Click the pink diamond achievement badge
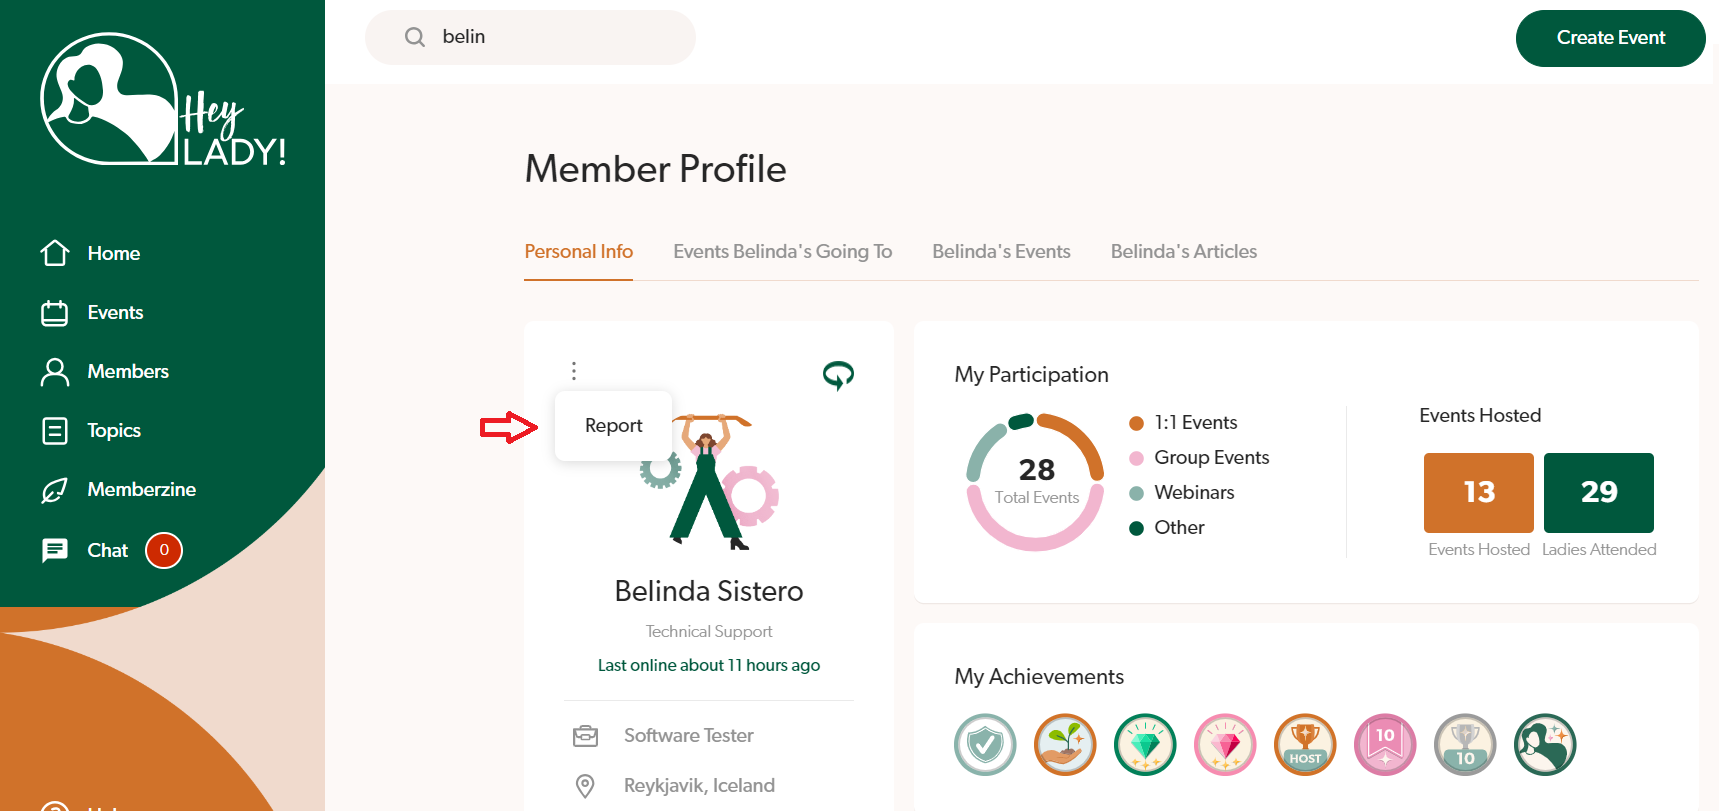The image size is (1719, 811). 1225,745
